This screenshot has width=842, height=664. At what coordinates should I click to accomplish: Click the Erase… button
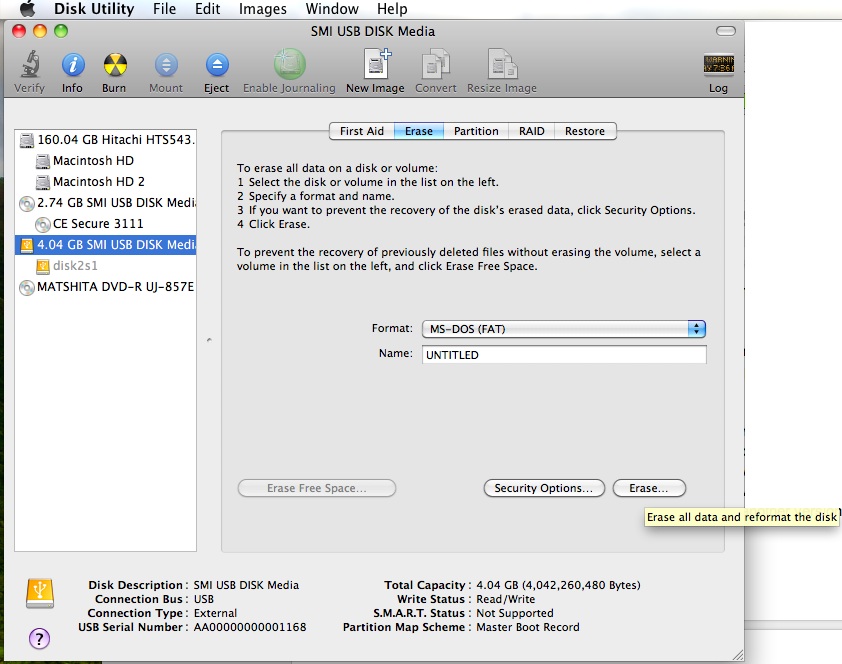pyautogui.click(x=649, y=488)
